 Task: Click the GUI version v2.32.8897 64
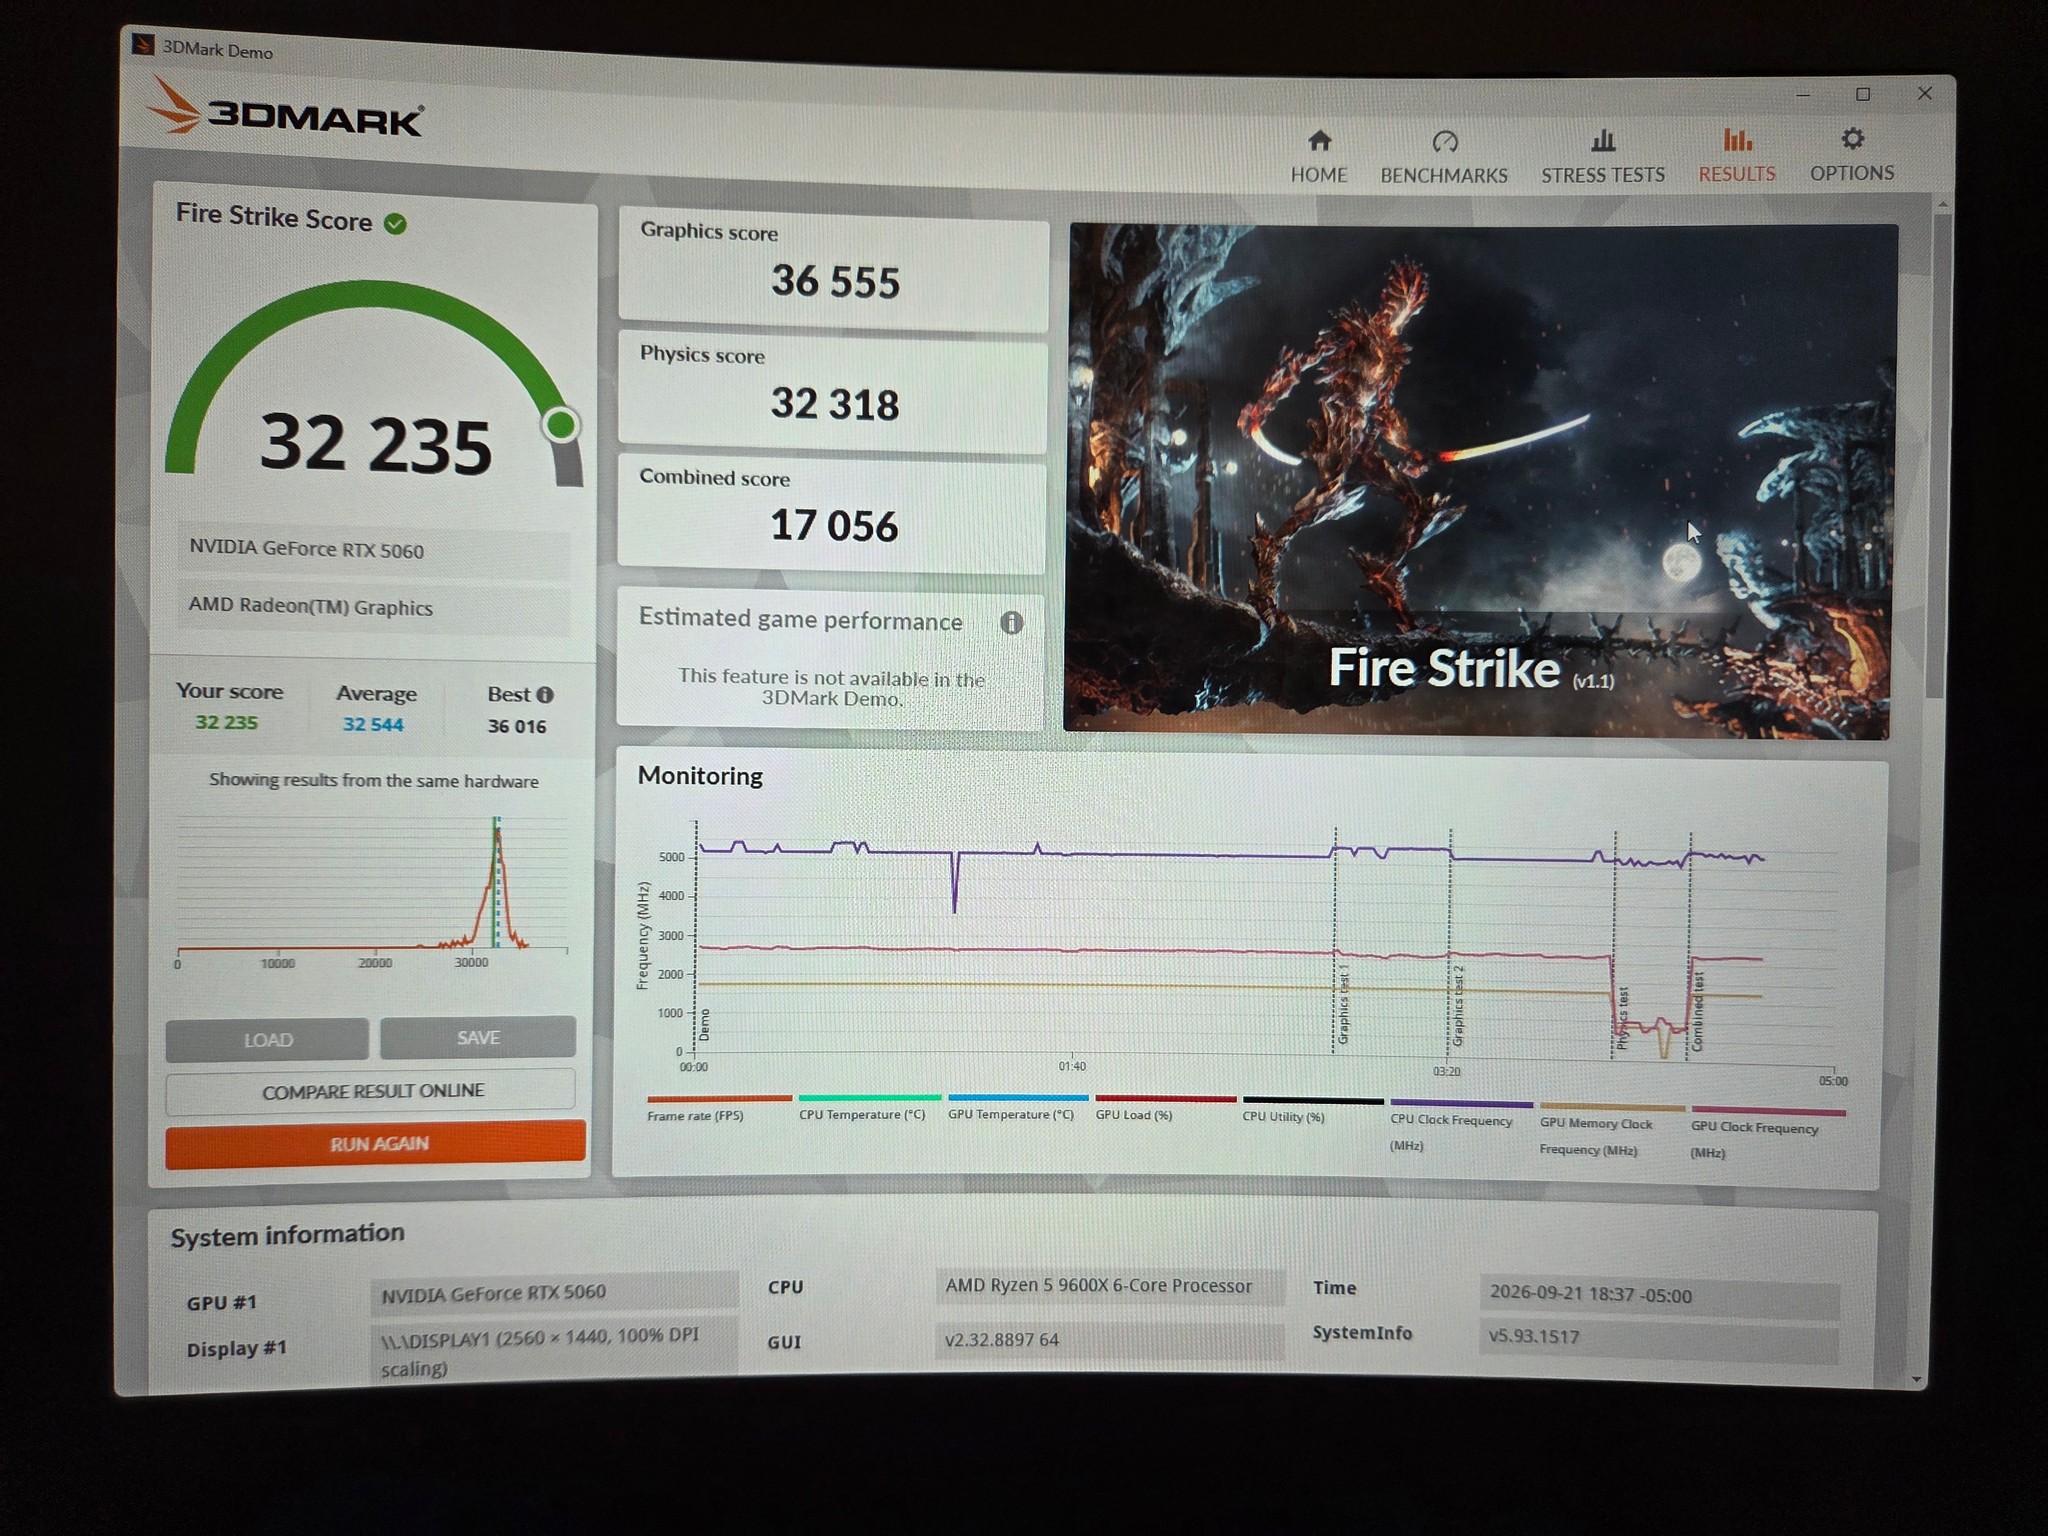tap(1110, 1340)
